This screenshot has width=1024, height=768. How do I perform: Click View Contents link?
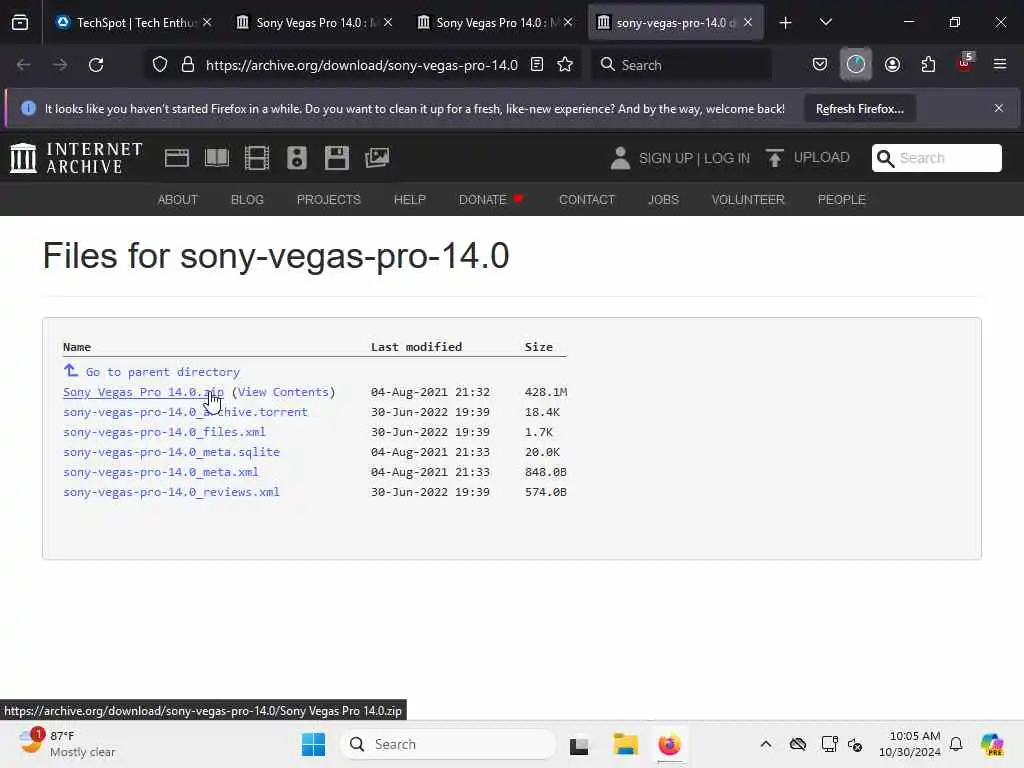coord(283,392)
